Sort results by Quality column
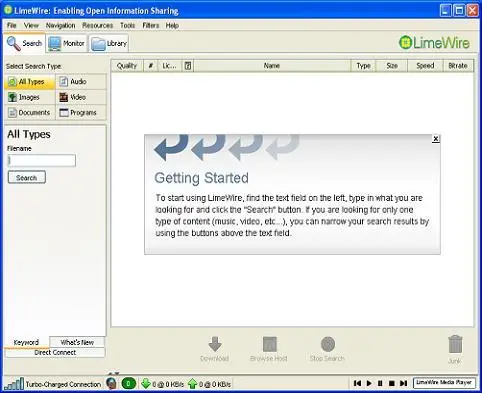 pyautogui.click(x=127, y=66)
